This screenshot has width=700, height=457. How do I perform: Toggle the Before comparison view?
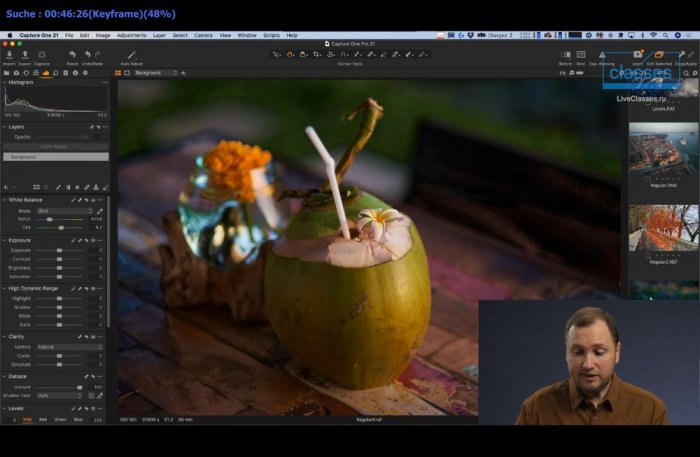[565, 55]
